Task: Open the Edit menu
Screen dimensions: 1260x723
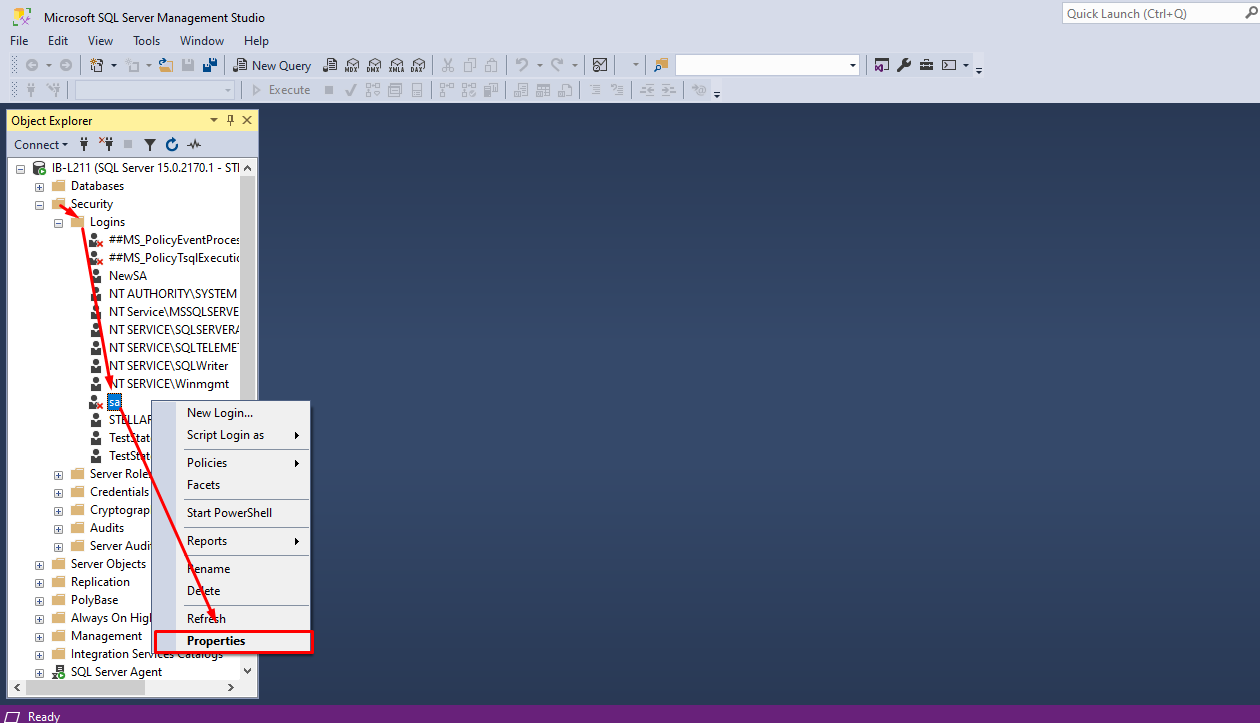Action: 58,41
